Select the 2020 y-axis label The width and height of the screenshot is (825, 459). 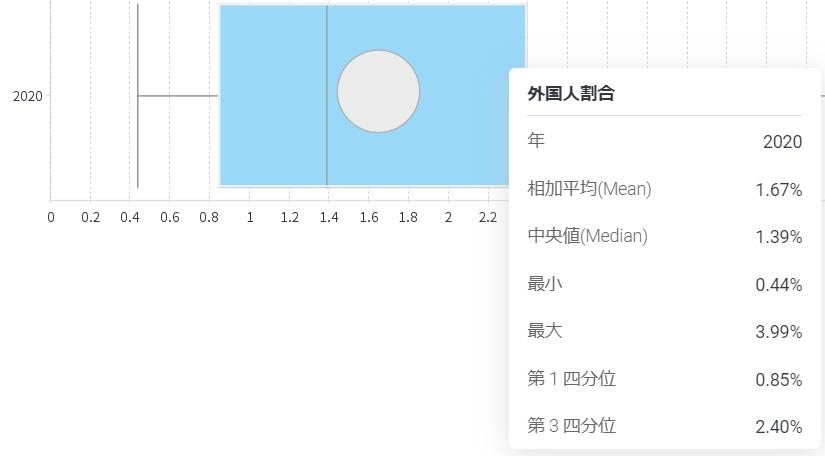(x=27, y=96)
